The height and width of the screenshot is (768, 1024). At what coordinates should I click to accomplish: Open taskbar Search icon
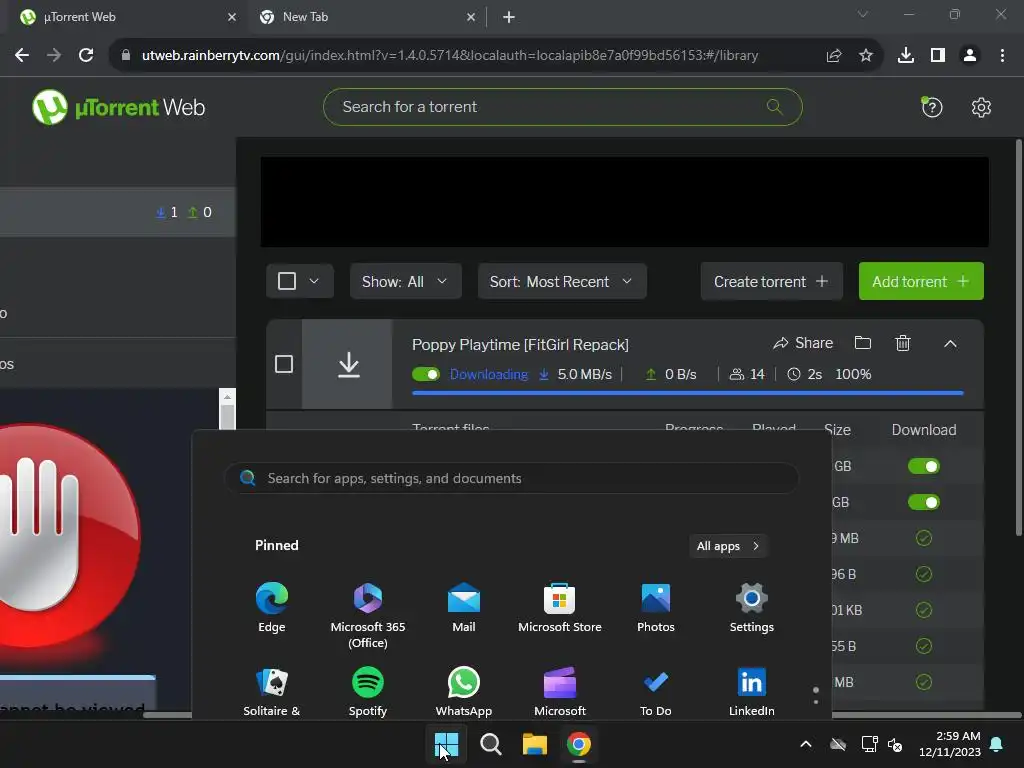(490, 744)
